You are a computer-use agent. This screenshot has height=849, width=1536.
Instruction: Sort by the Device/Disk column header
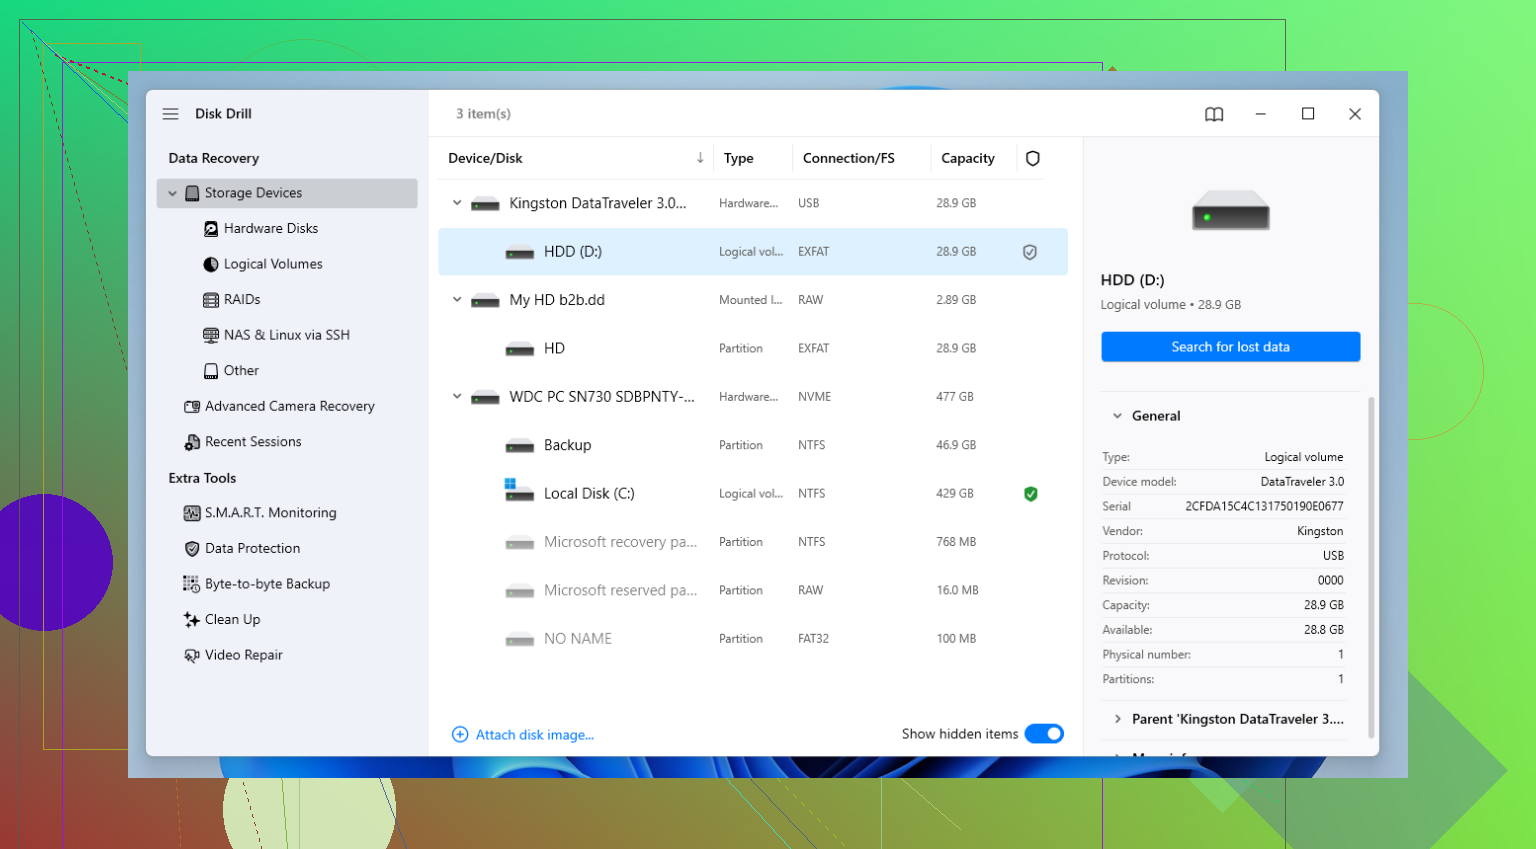pos(485,158)
